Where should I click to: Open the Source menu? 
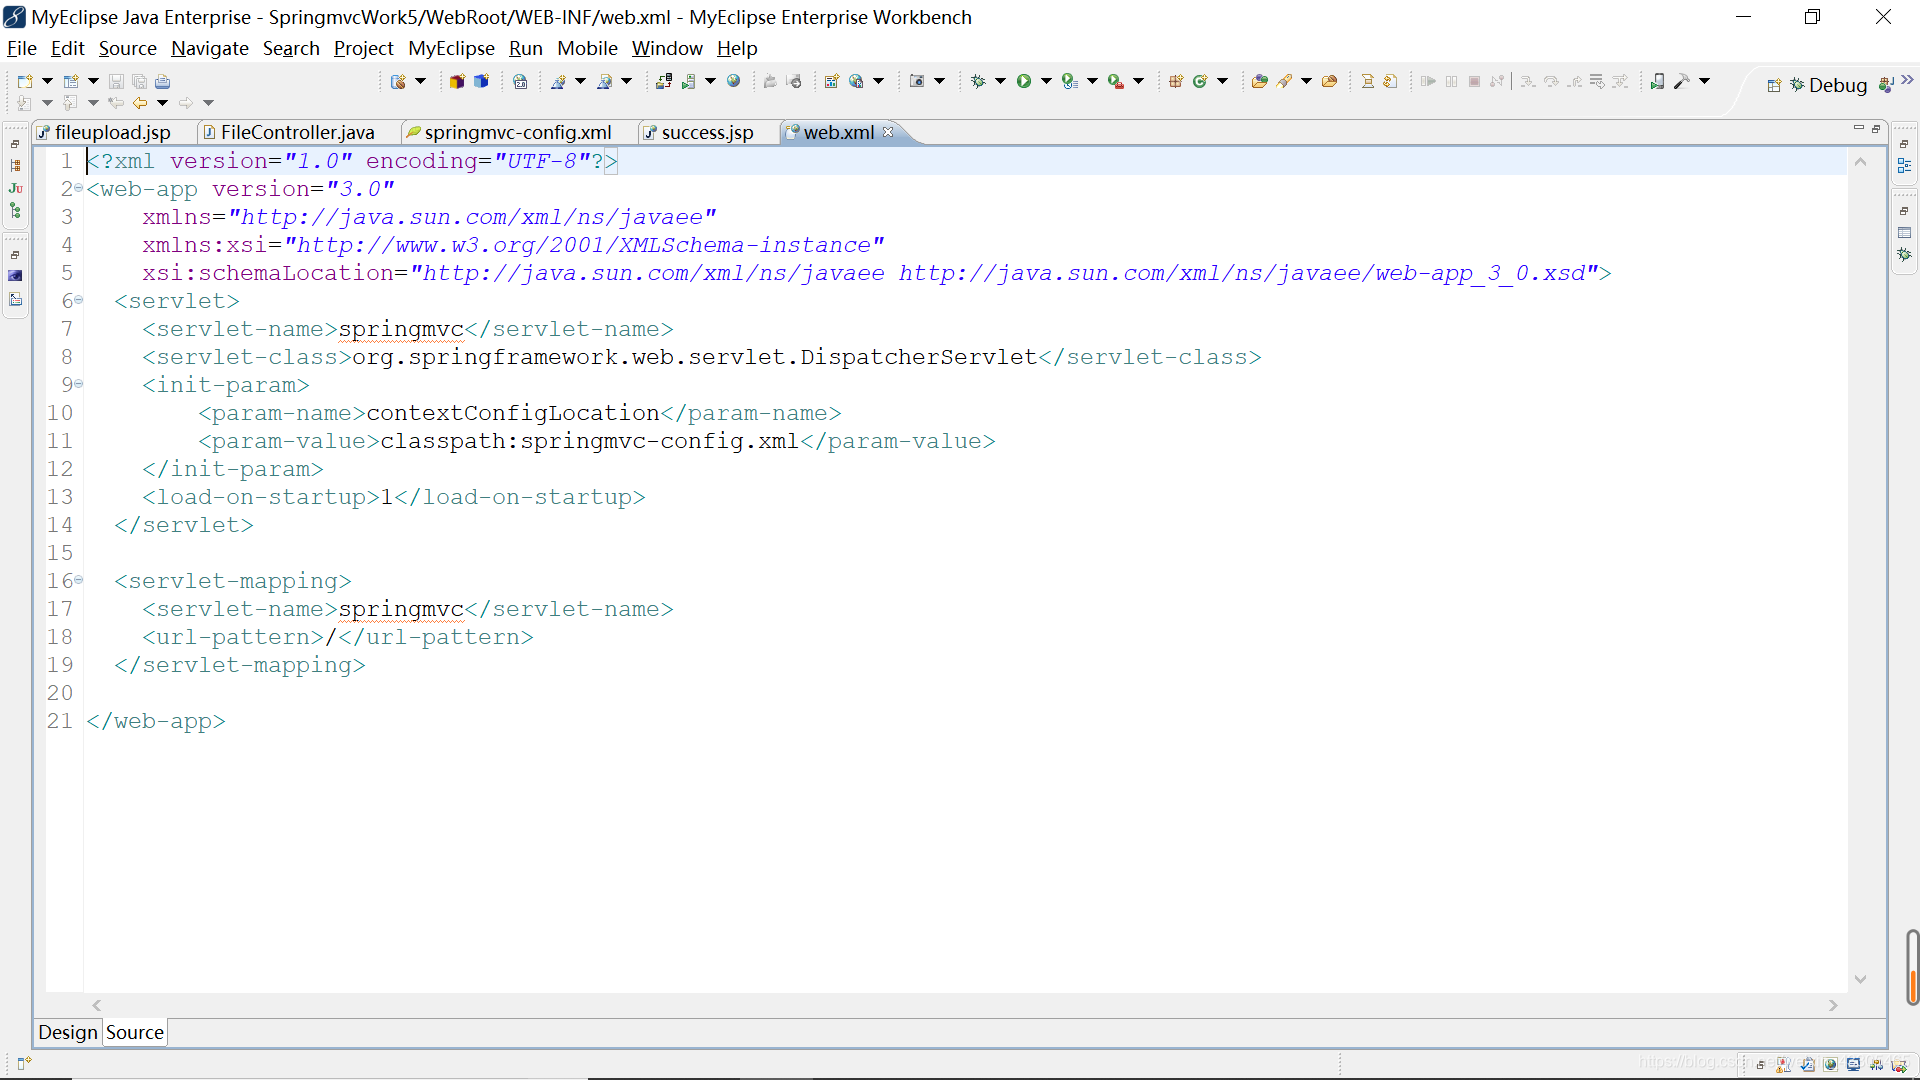(127, 48)
